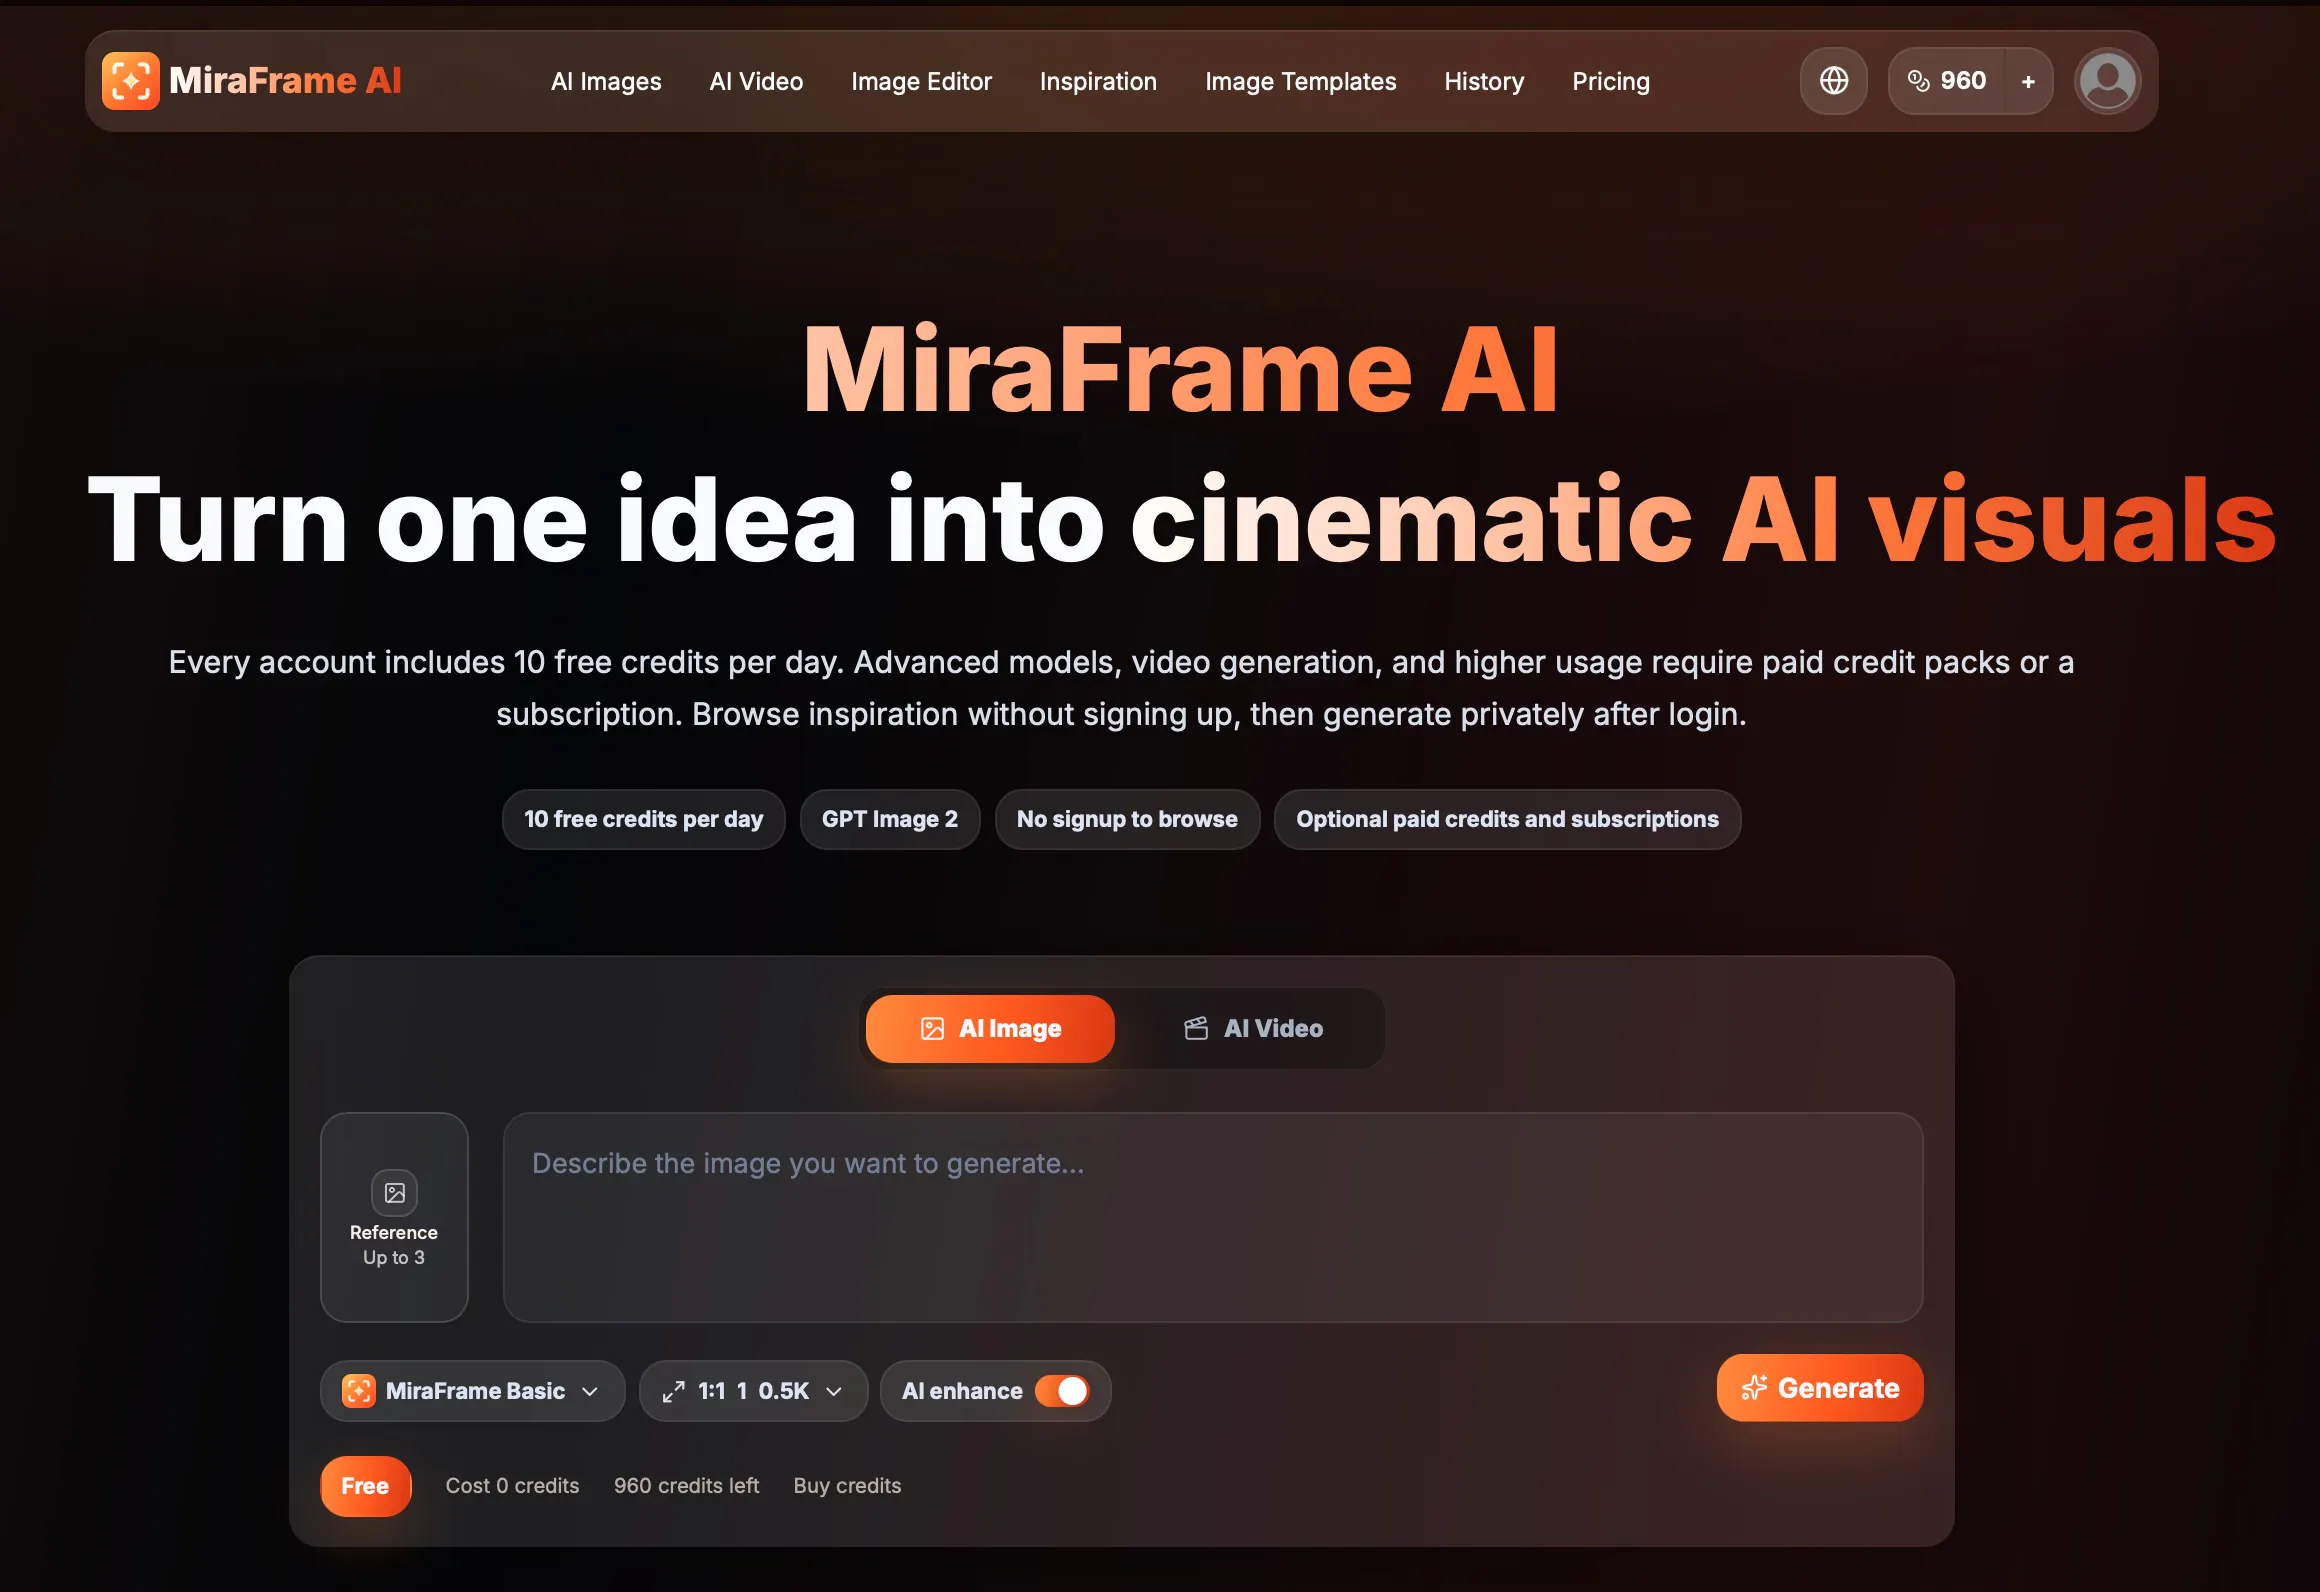Image resolution: width=2320 pixels, height=1592 pixels.
Task: Open the user profile avatar
Action: pos(2107,81)
